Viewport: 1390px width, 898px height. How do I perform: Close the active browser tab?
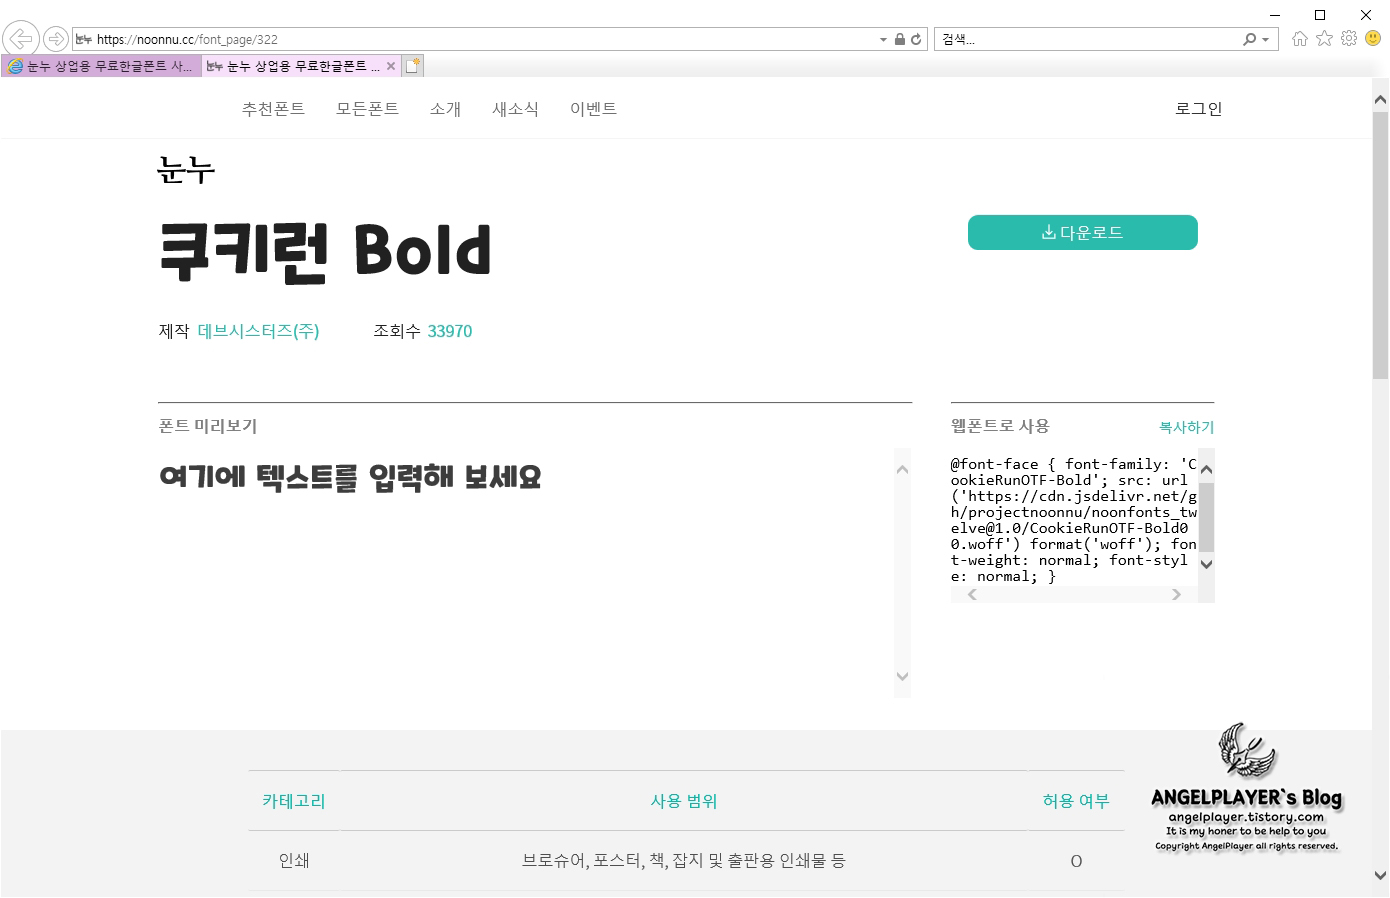coord(391,66)
